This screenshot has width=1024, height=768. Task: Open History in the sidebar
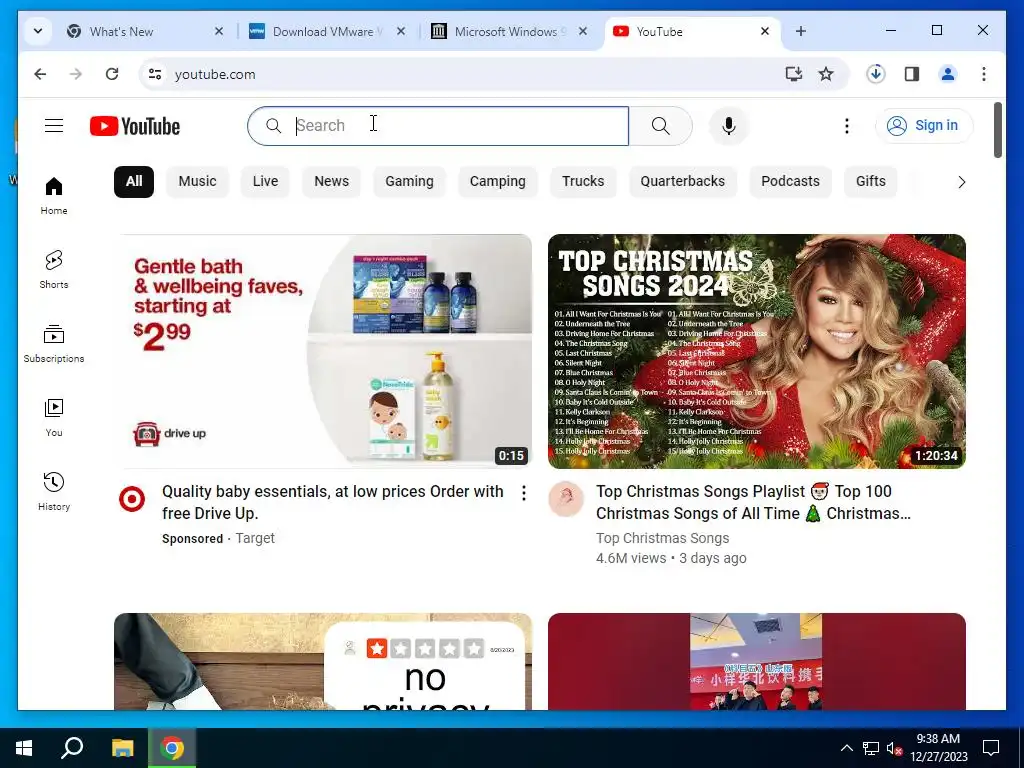tap(54, 492)
